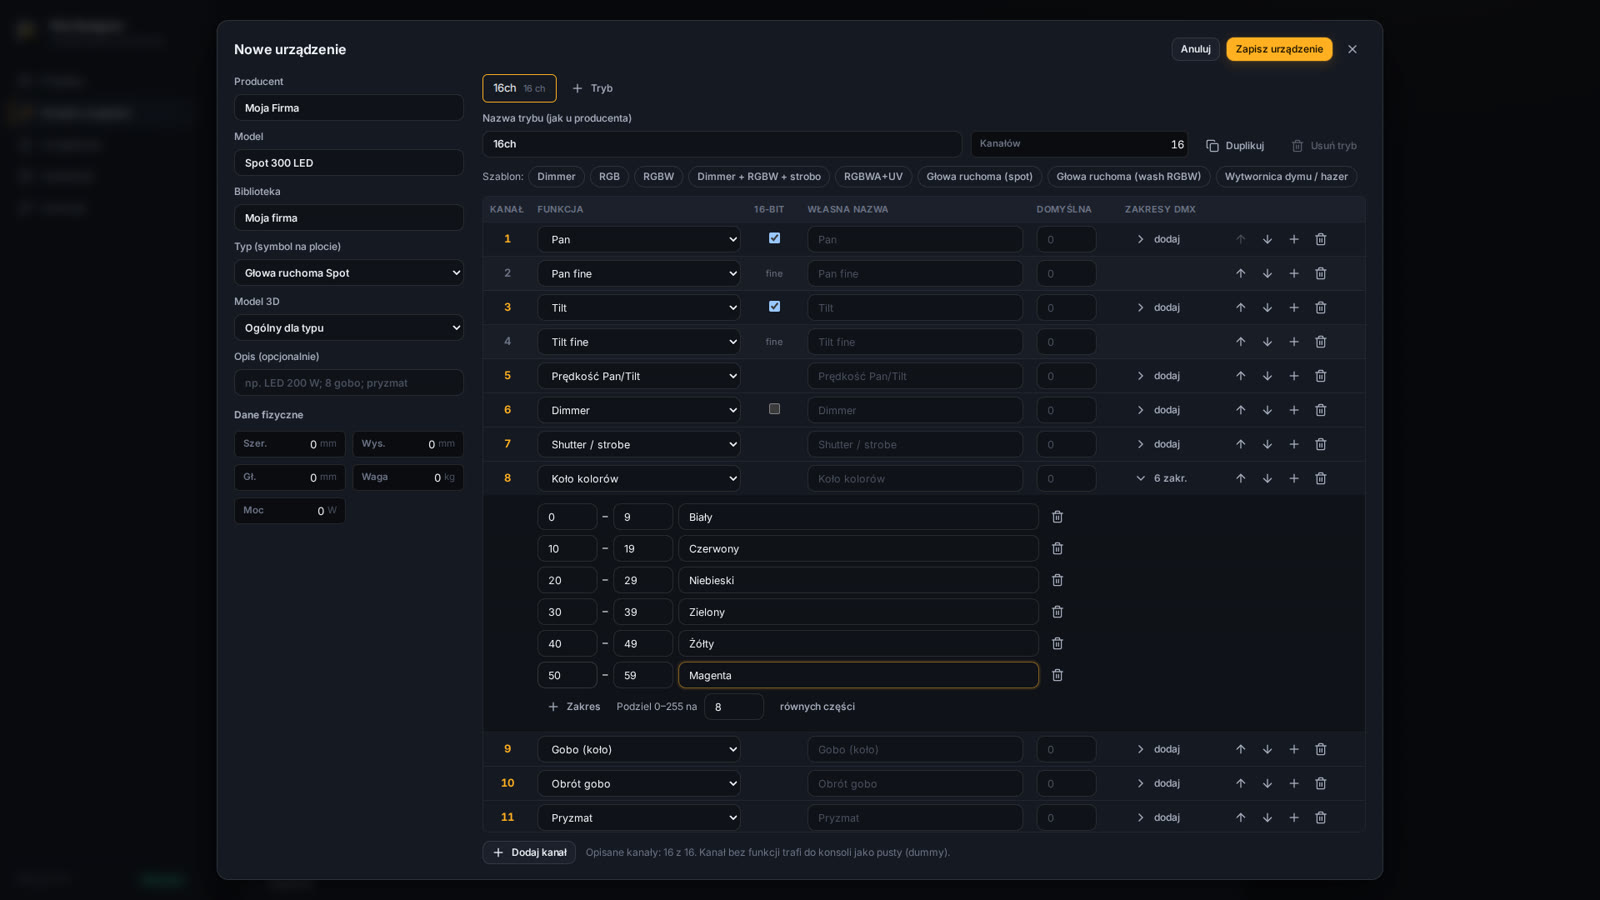The height and width of the screenshot is (900, 1600).
Task: Open the Model 3D dropdown
Action: (349, 328)
